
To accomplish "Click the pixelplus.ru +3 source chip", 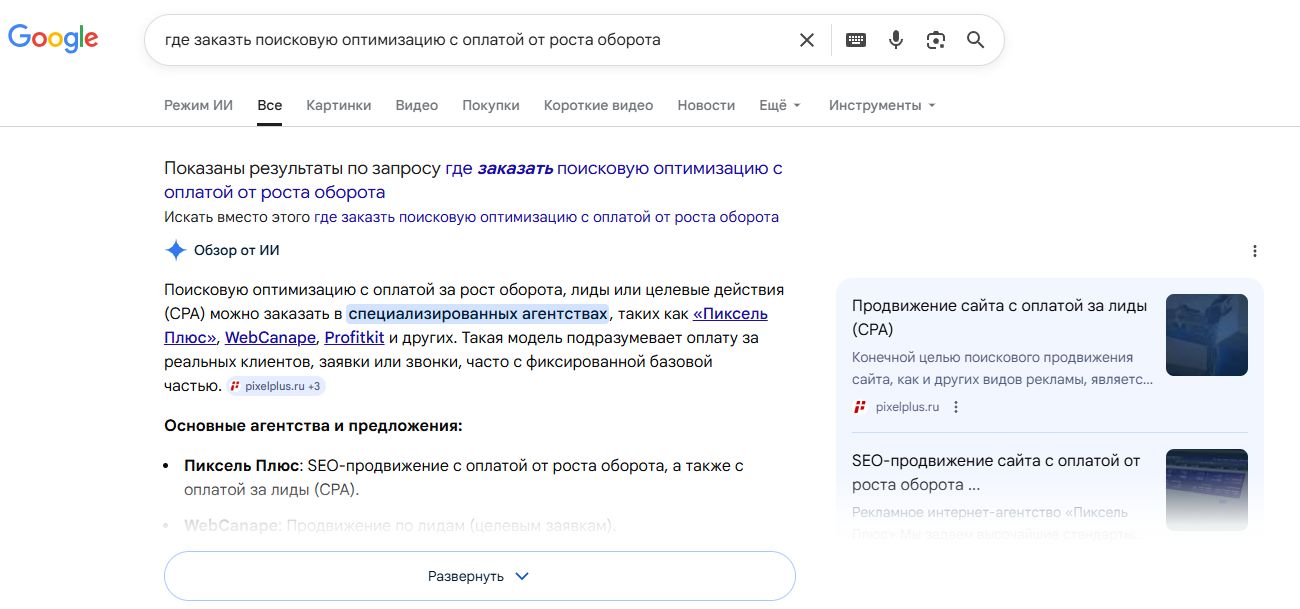I will tap(276, 386).
